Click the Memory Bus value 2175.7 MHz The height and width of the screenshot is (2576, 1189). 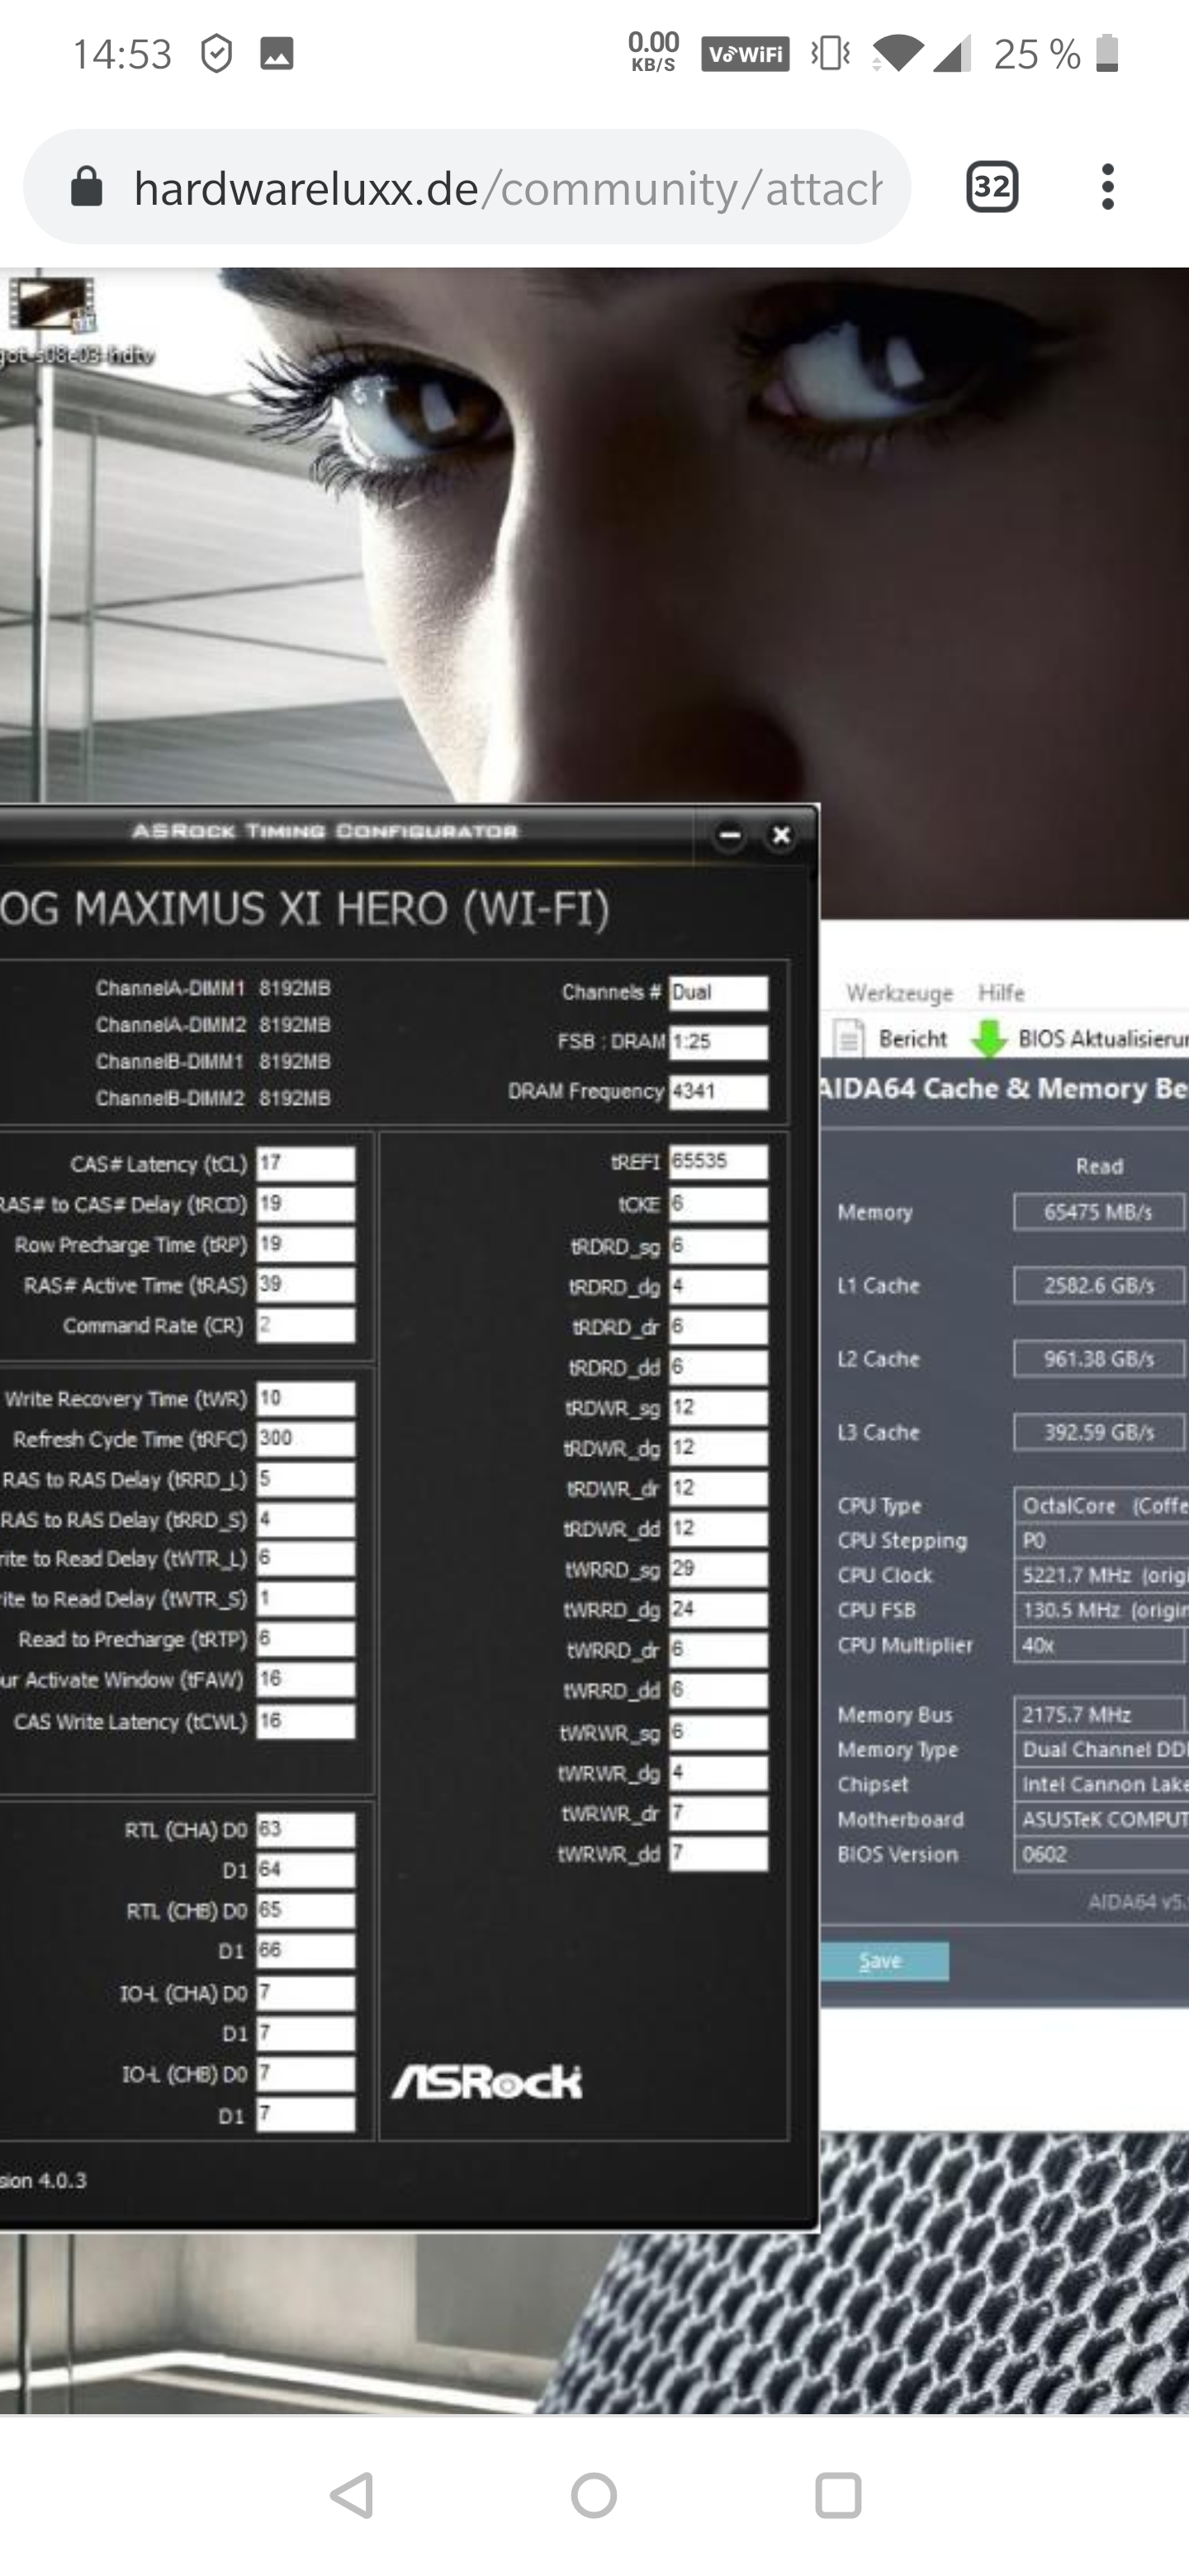point(1101,1715)
